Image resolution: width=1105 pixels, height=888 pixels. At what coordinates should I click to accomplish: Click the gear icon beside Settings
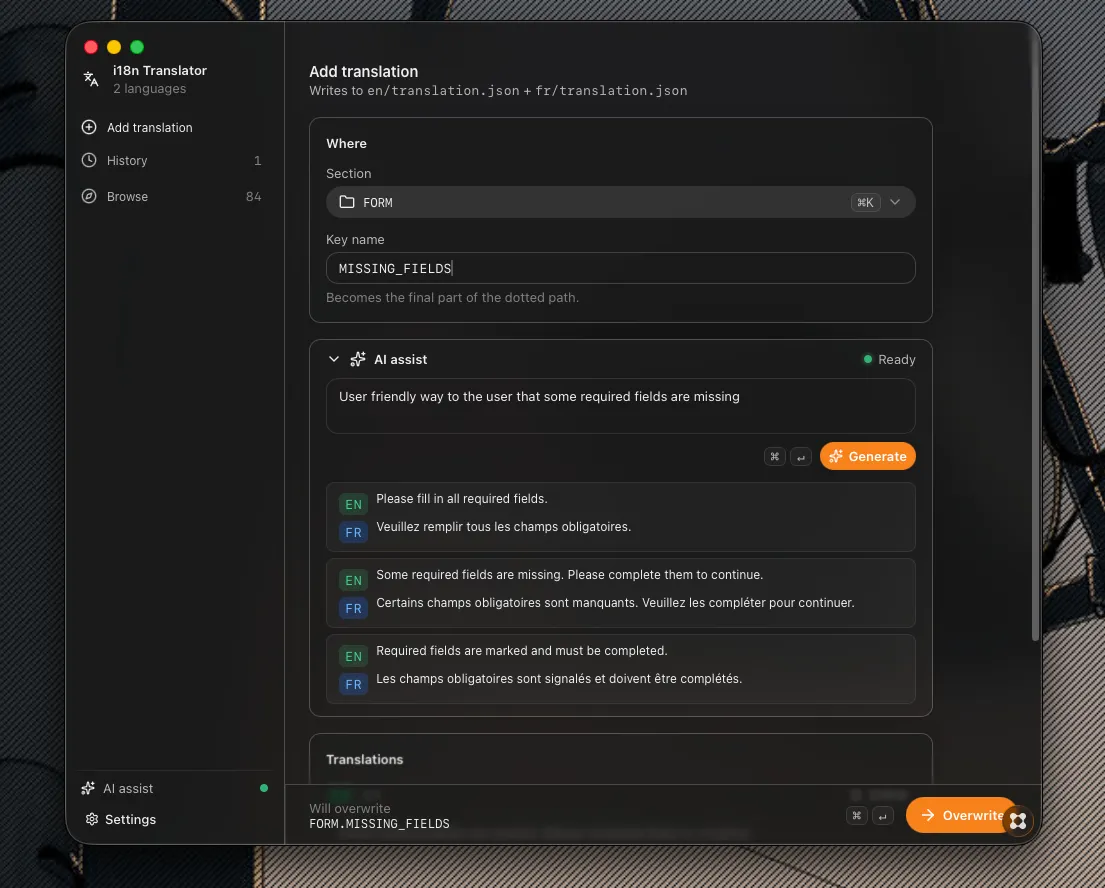coord(92,819)
